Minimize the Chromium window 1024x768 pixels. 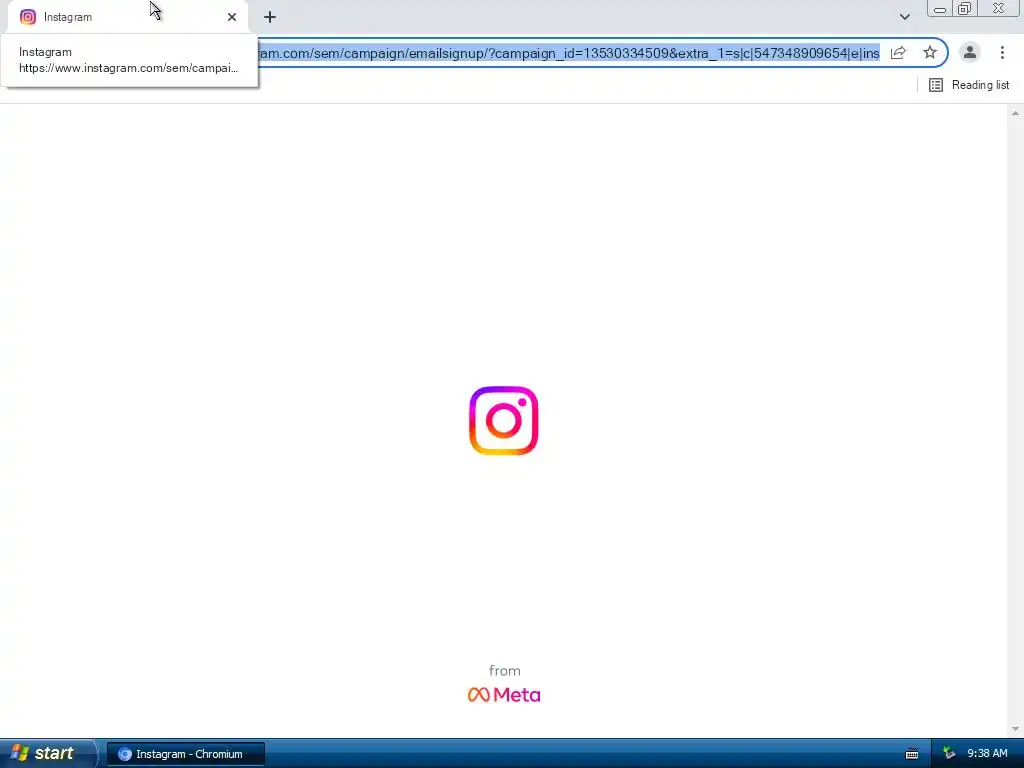[x=940, y=8]
